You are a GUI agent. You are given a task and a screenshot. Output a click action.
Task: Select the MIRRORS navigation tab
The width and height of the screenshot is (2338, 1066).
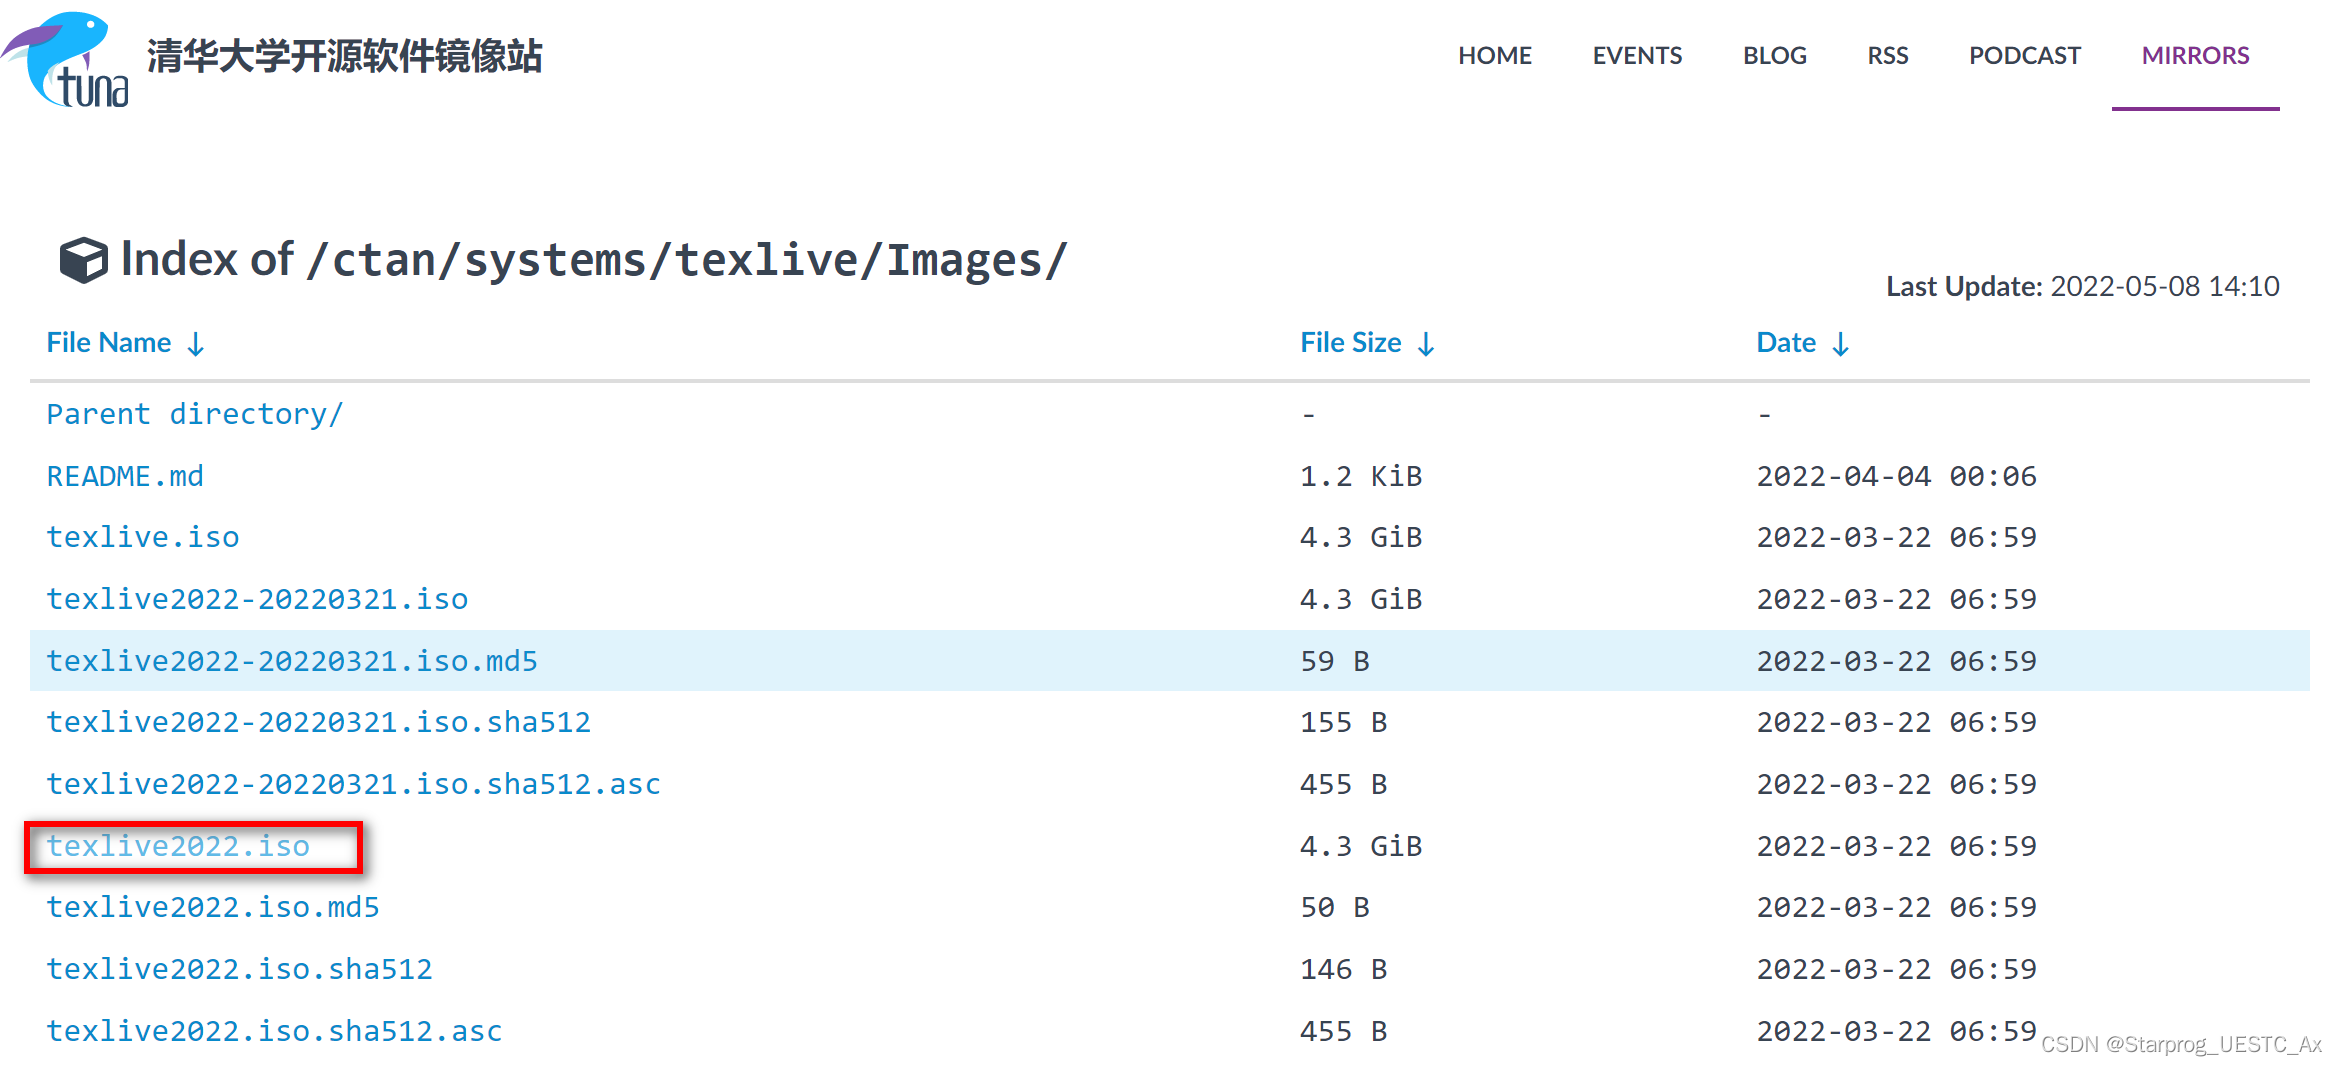pos(2195,56)
